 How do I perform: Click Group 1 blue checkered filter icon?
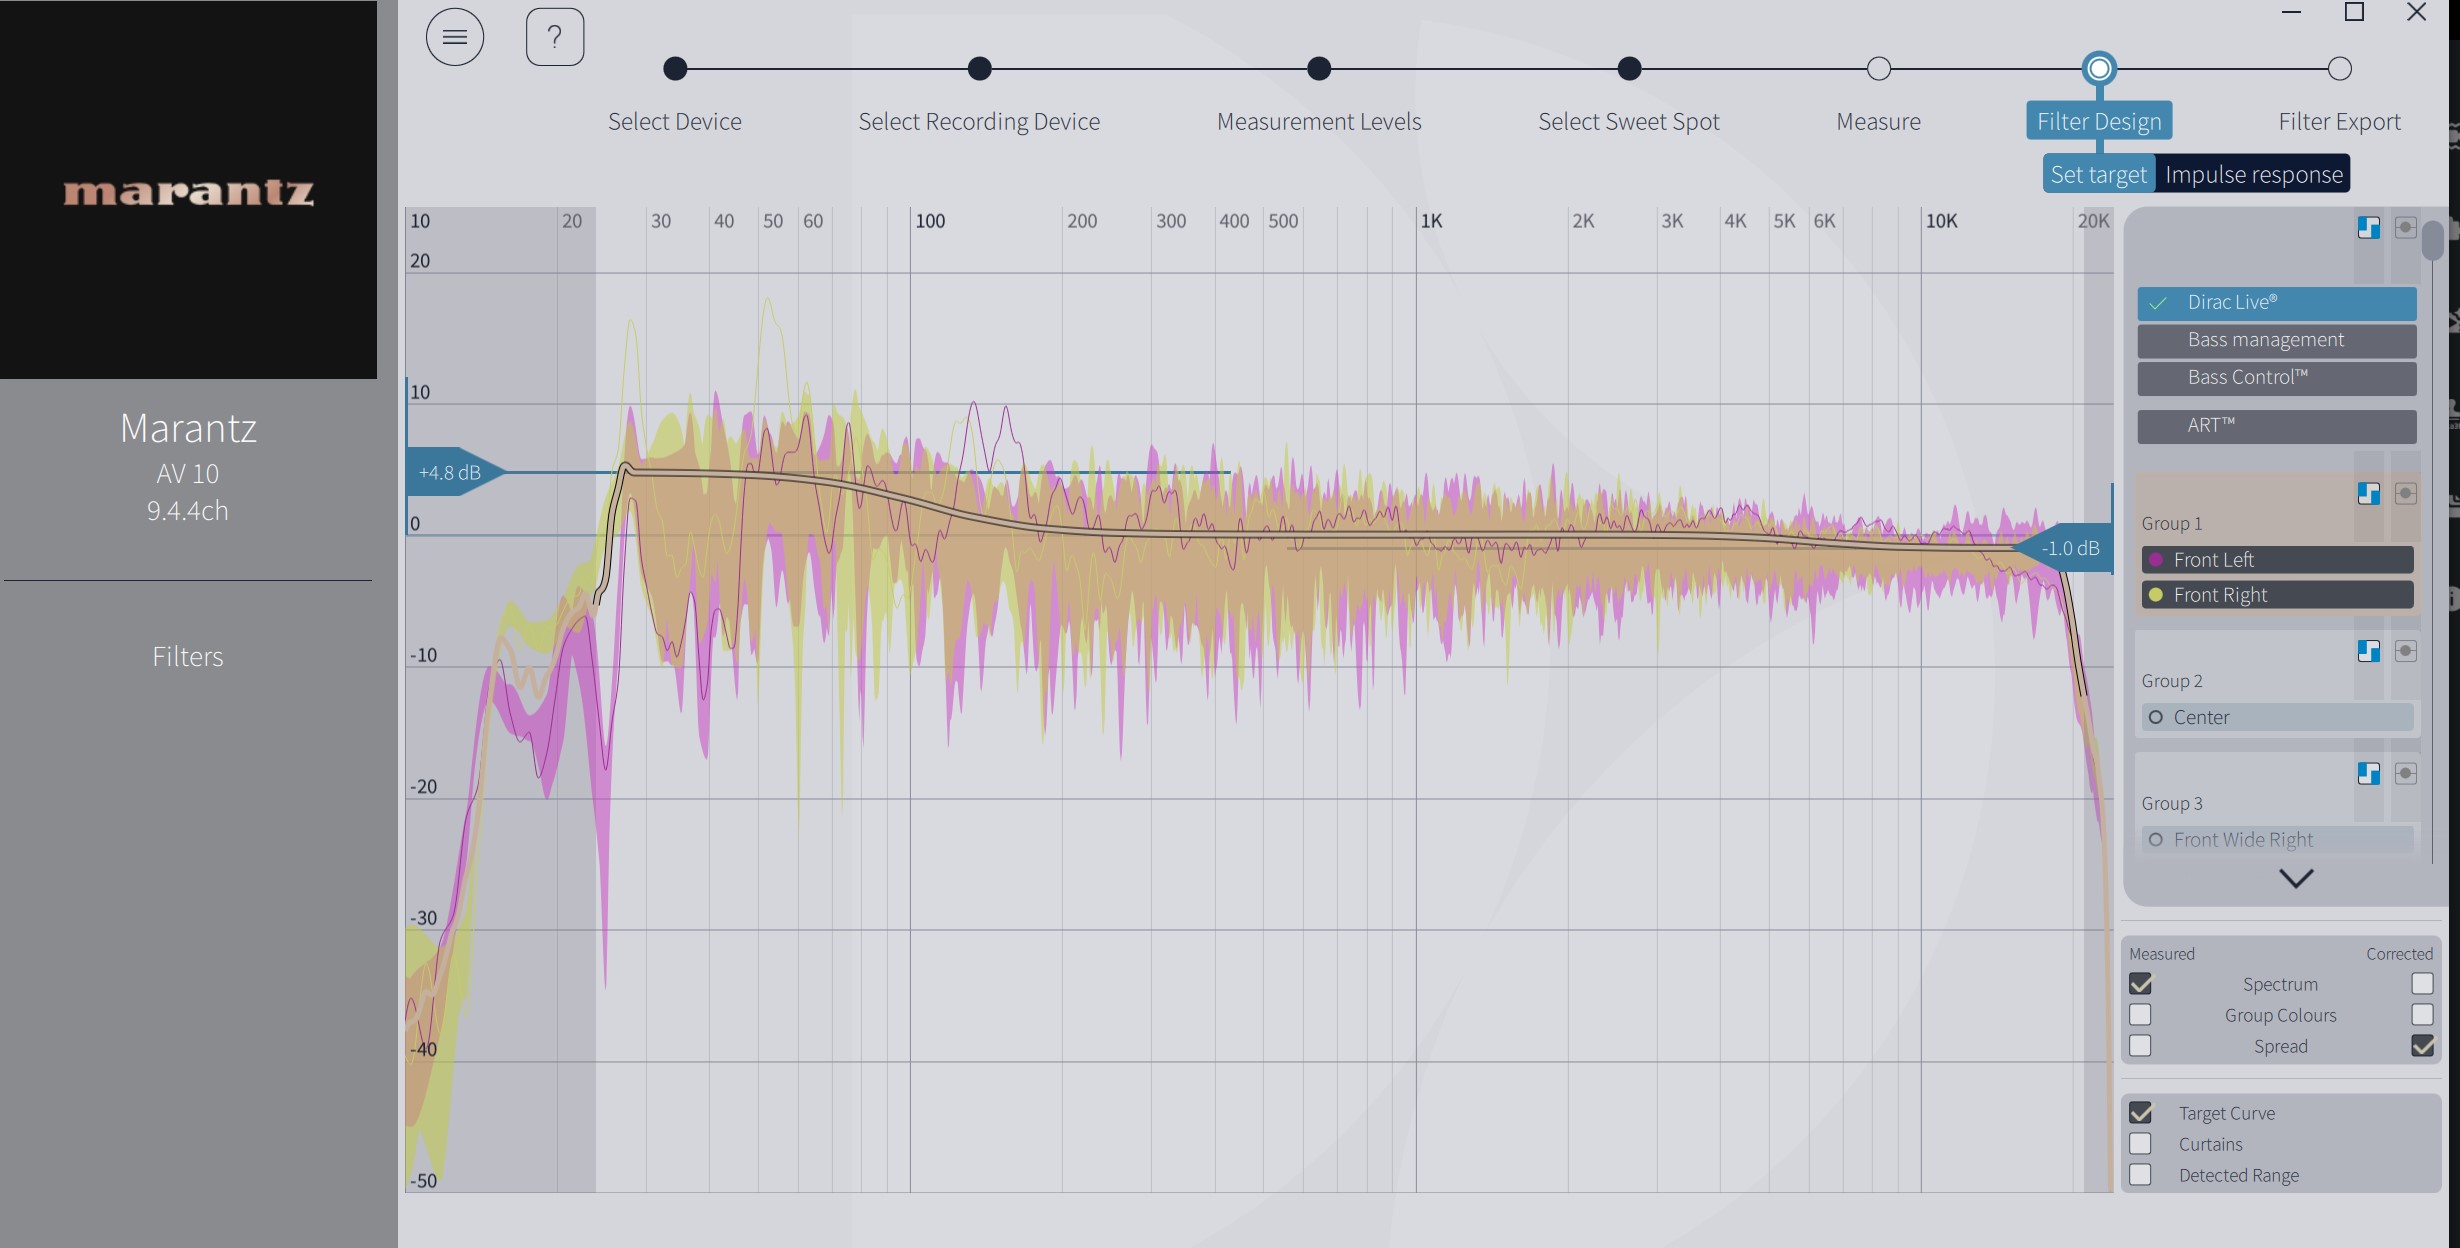[x=2368, y=493]
